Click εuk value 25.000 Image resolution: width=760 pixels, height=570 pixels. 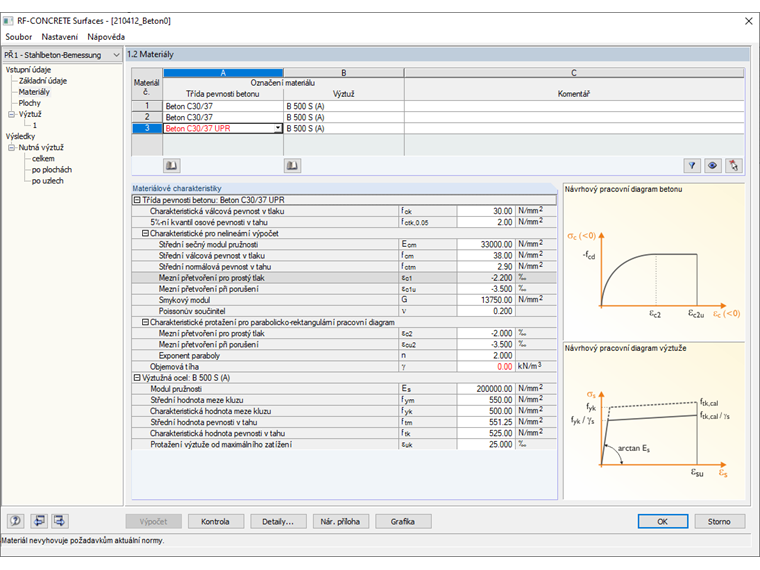pyautogui.click(x=485, y=444)
